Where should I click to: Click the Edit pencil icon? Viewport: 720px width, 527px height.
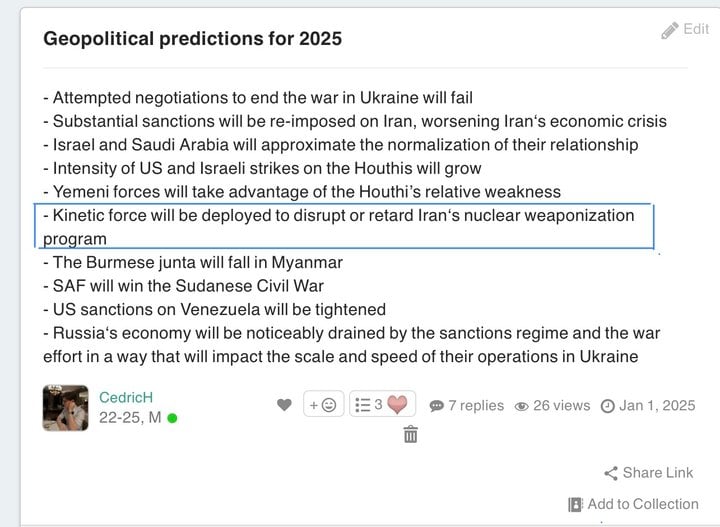(x=669, y=30)
